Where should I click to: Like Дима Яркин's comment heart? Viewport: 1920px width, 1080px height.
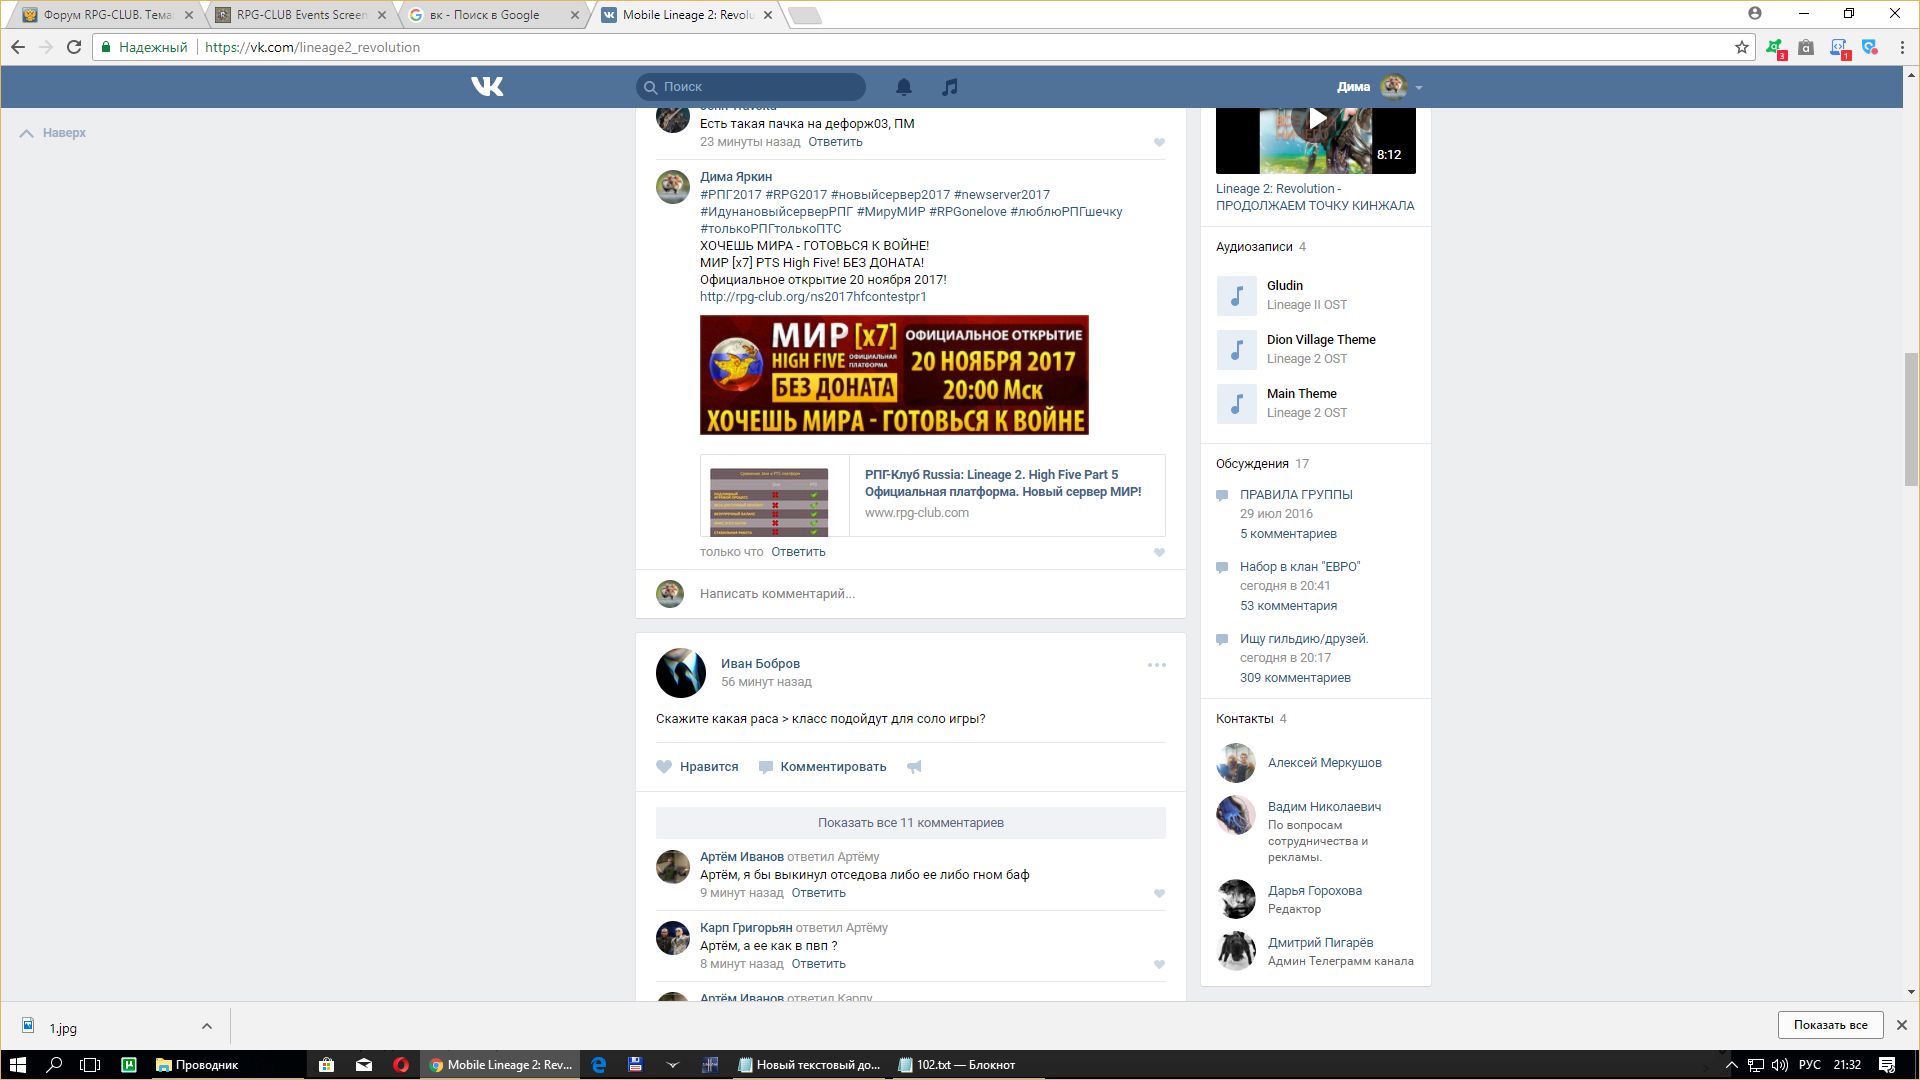pos(1159,552)
